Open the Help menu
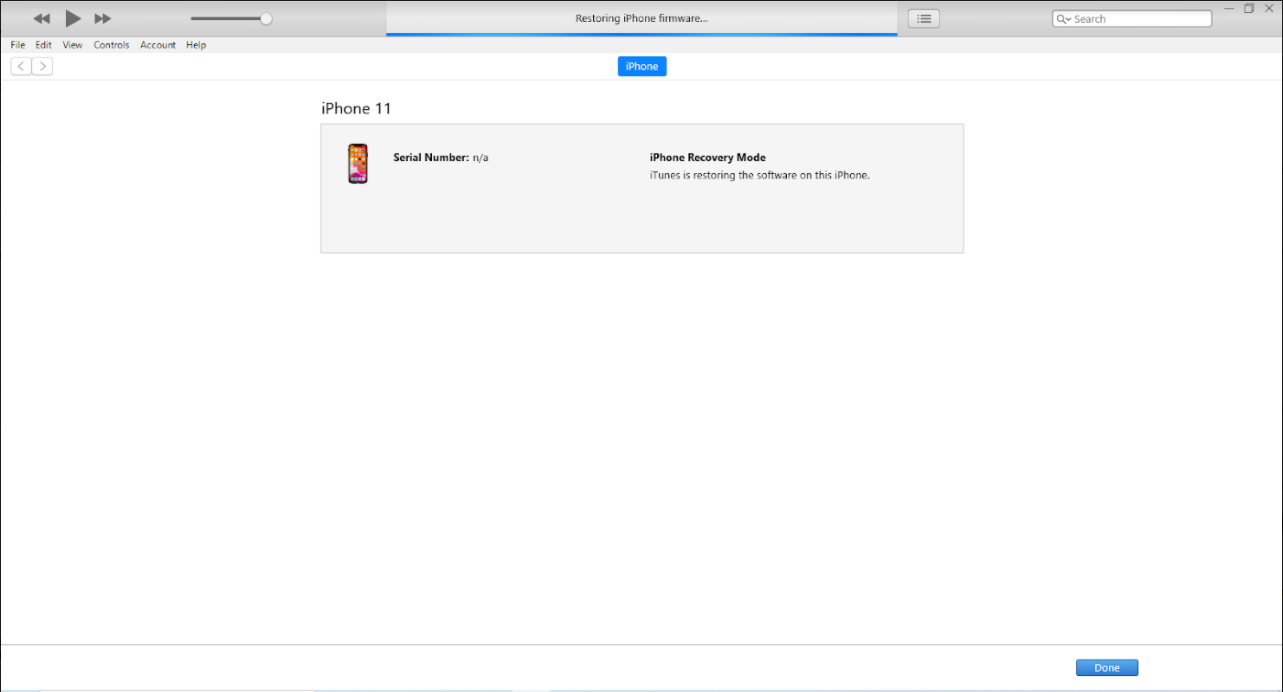The image size is (1283, 692). click(x=196, y=45)
